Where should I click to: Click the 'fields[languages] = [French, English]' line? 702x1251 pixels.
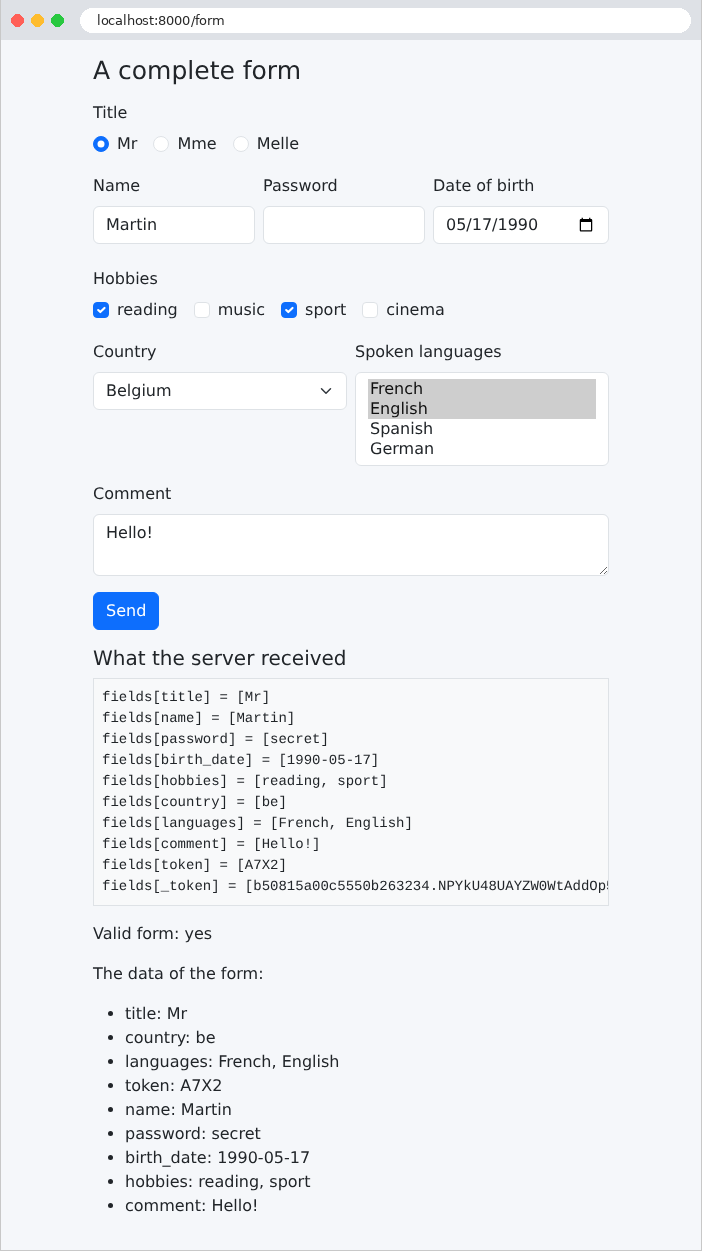[257, 823]
